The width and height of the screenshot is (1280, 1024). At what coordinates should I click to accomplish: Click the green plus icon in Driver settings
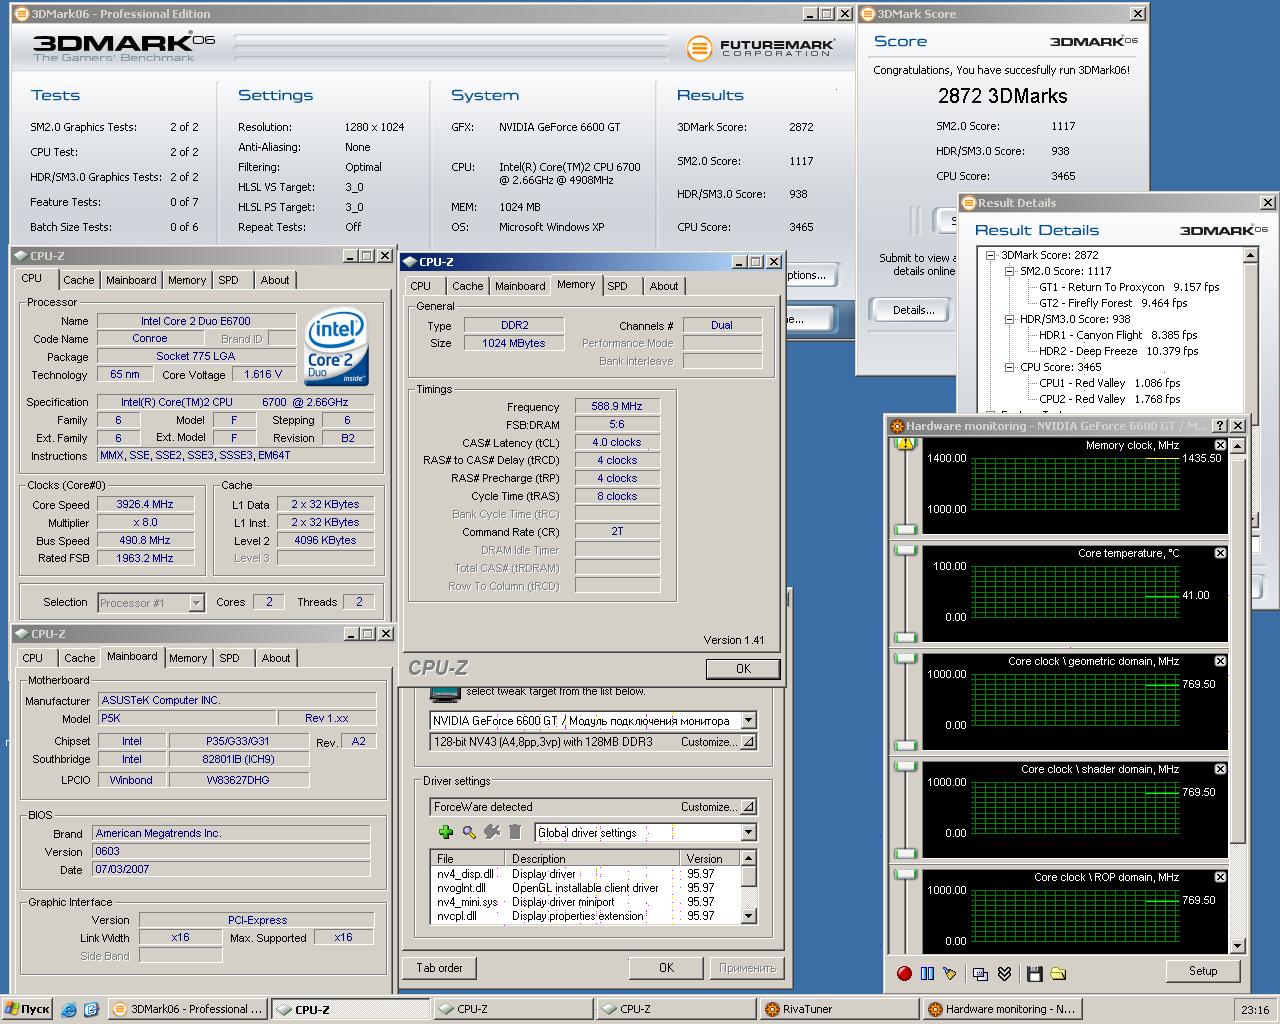(446, 832)
